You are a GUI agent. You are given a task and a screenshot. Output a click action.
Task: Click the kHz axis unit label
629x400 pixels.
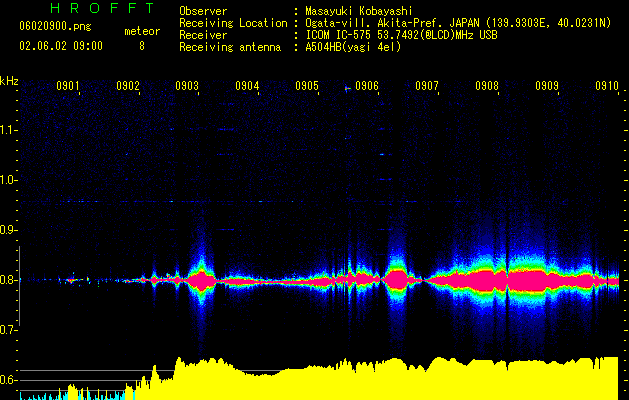9,81
